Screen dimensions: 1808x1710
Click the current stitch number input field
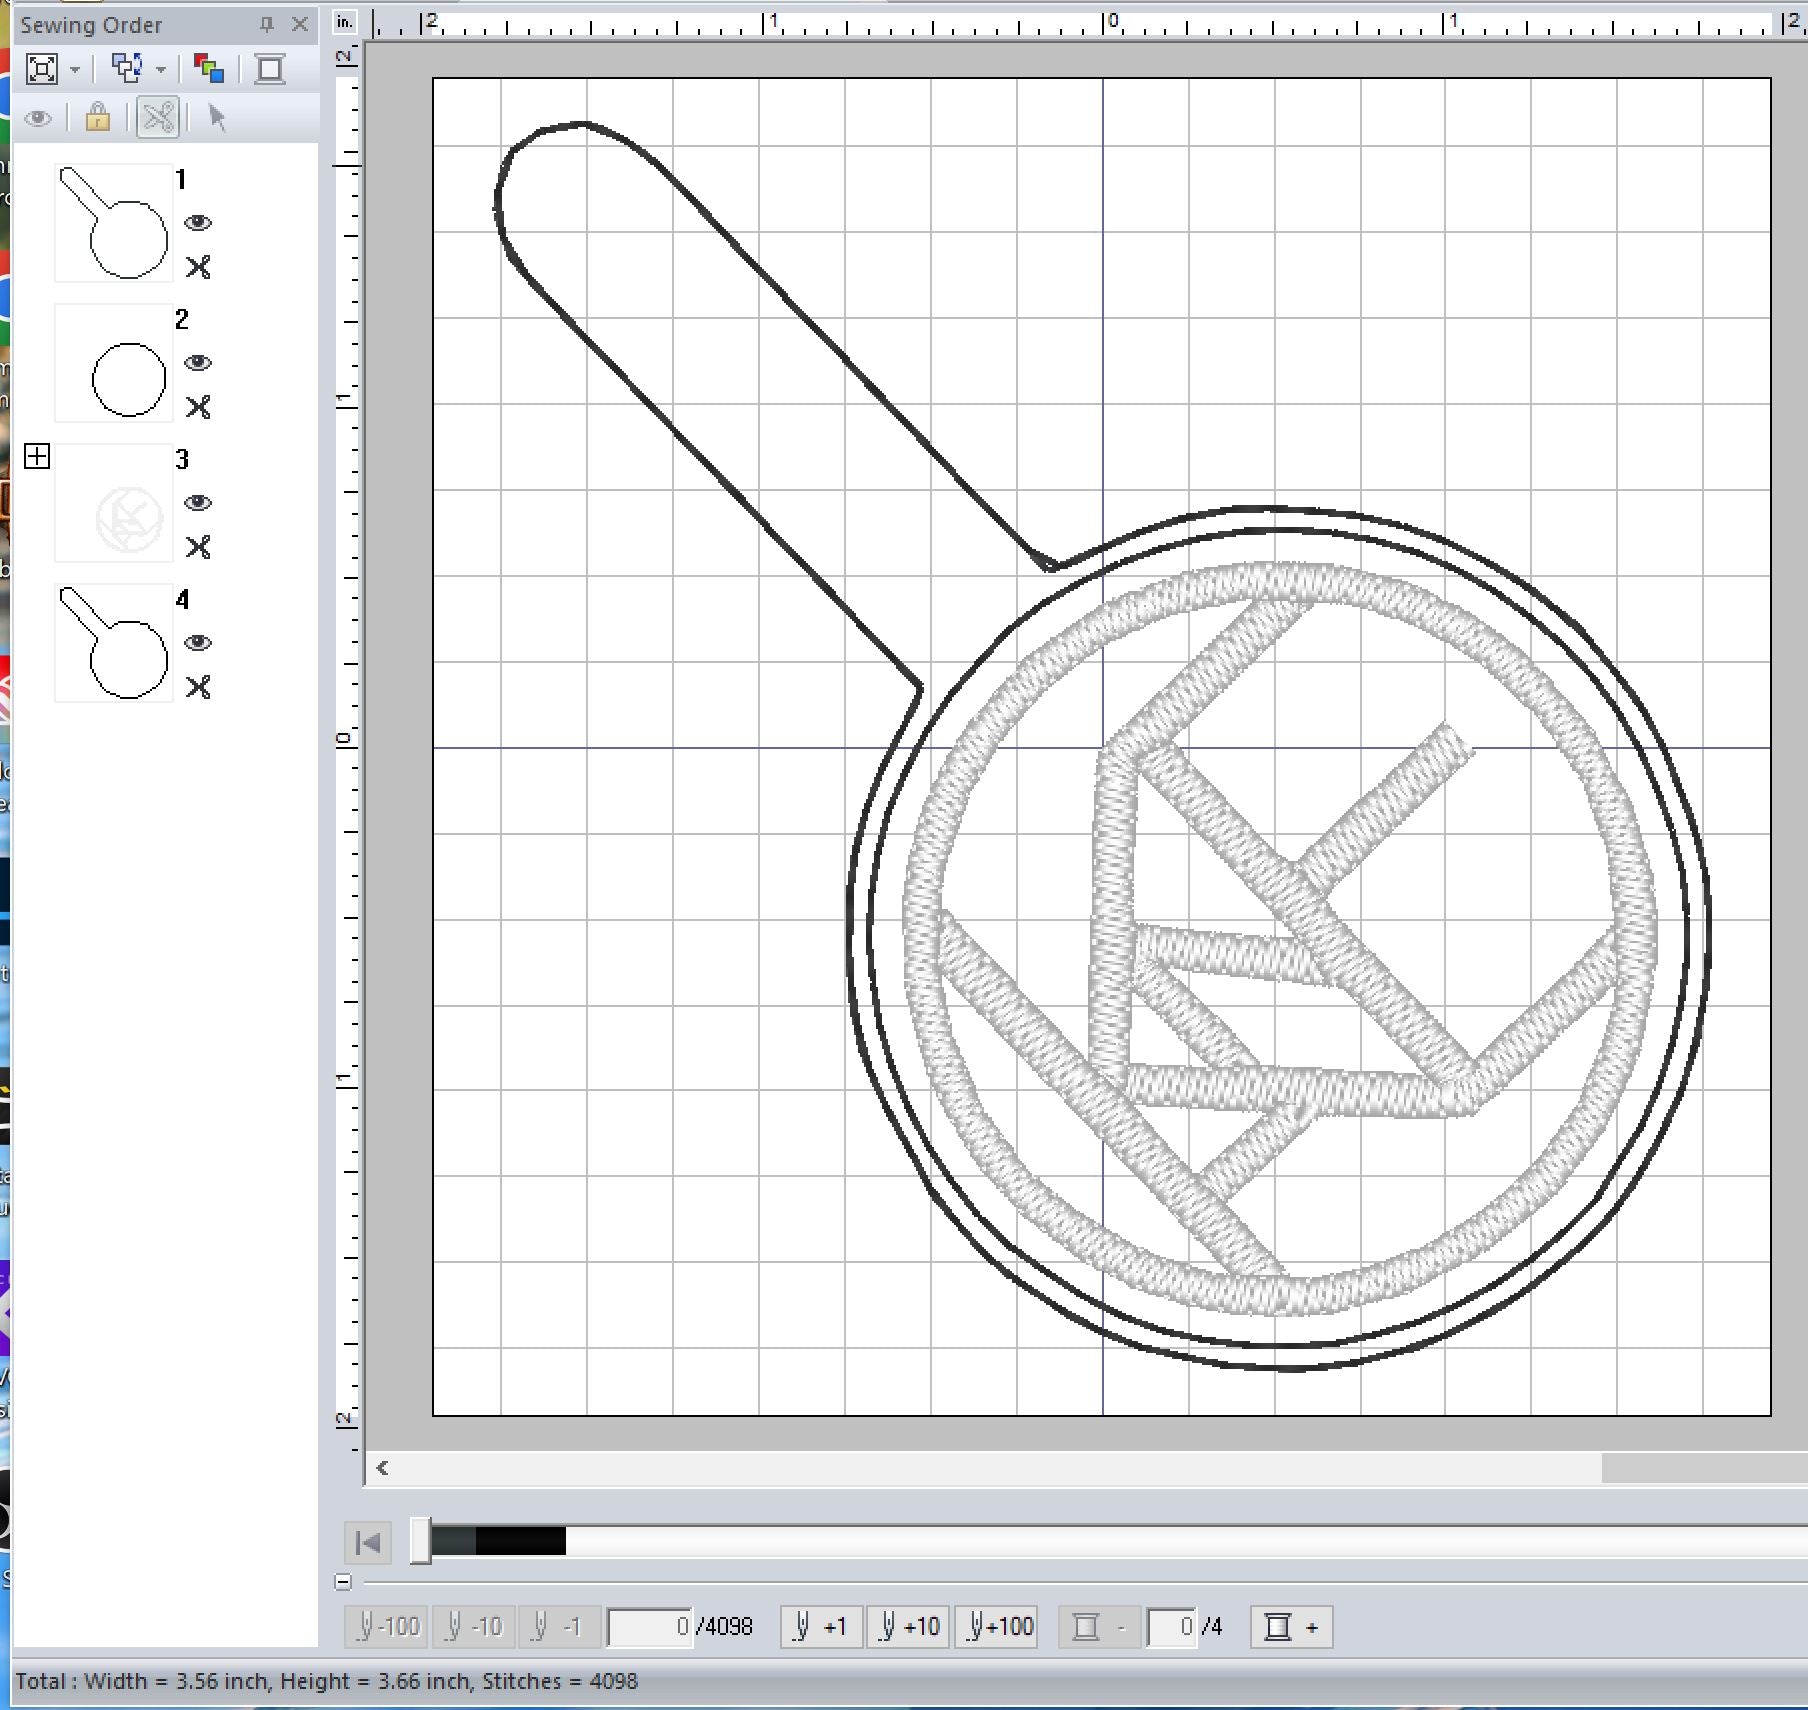pyautogui.click(x=649, y=1627)
